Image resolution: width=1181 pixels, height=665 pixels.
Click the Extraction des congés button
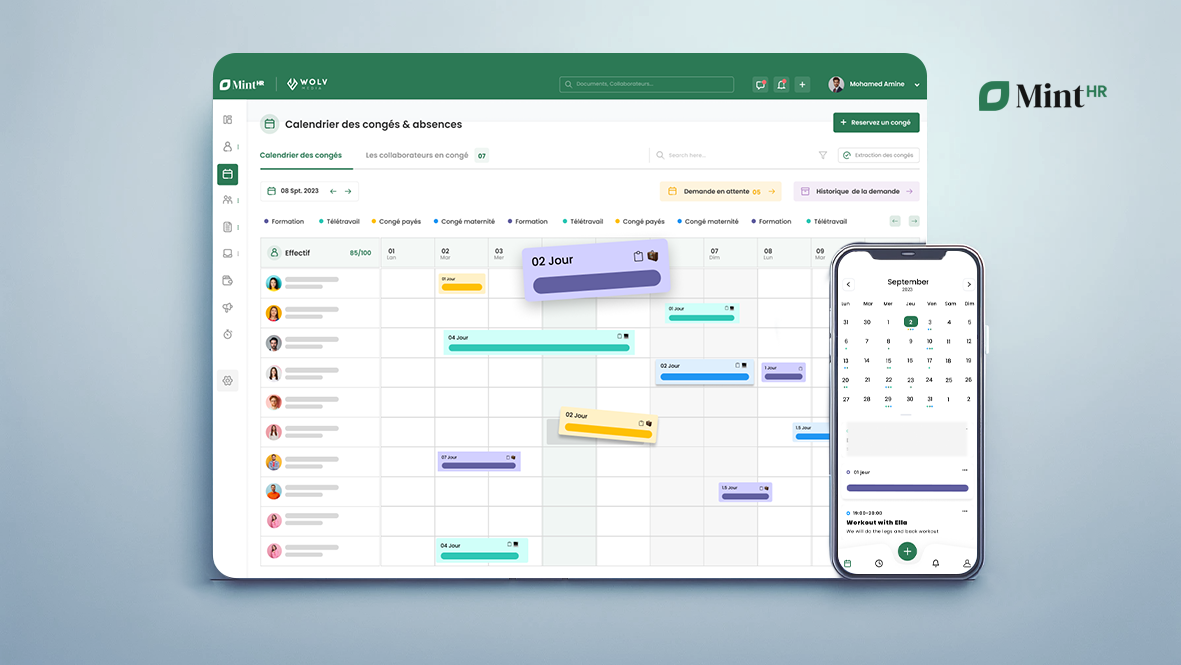(x=878, y=155)
